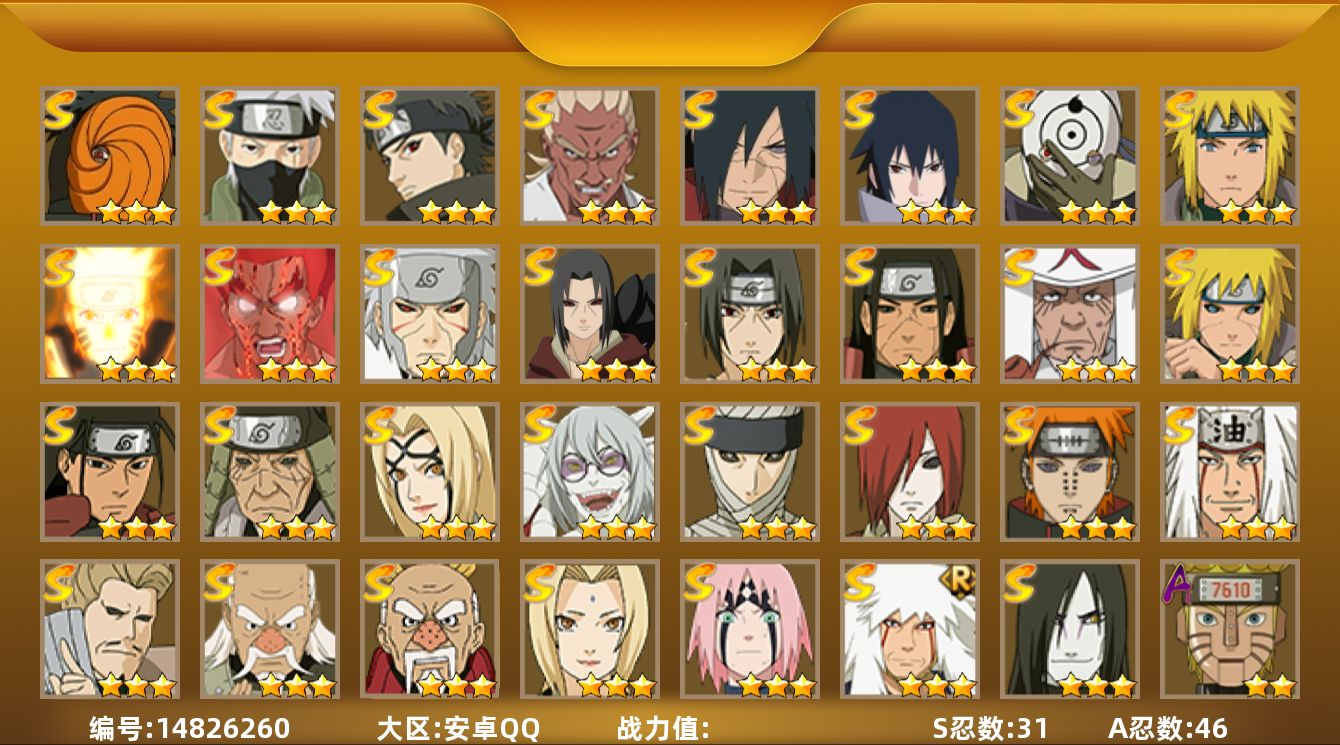Viewport: 1340px width, 745px height.
Task: Click the bandage-wrapped face ninja portrait
Action: coord(750,472)
